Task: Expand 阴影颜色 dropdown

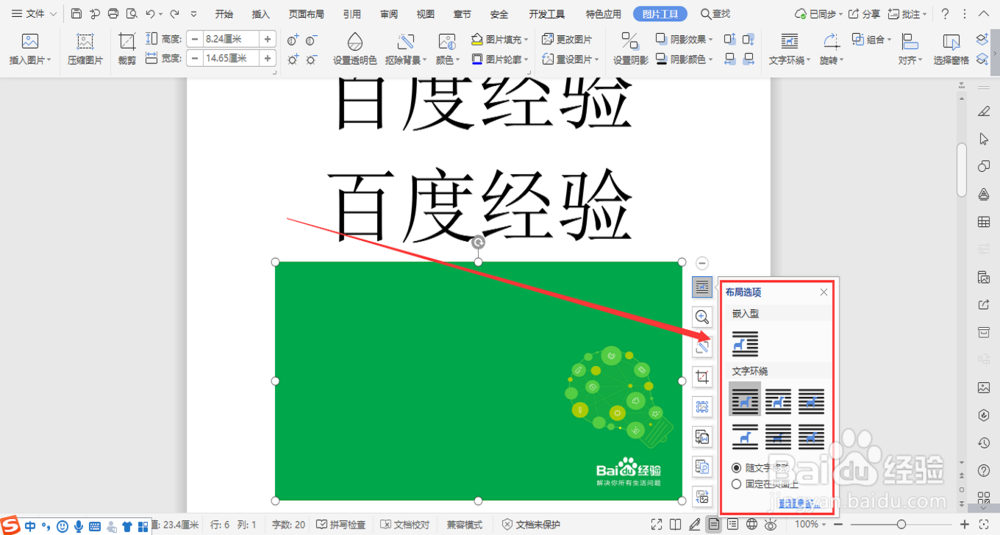Action: click(x=684, y=59)
